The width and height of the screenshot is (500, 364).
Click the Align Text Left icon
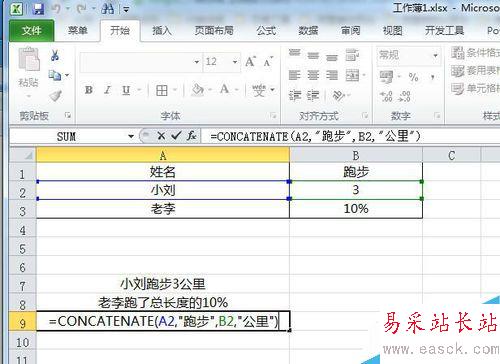pyautogui.click(x=295, y=75)
